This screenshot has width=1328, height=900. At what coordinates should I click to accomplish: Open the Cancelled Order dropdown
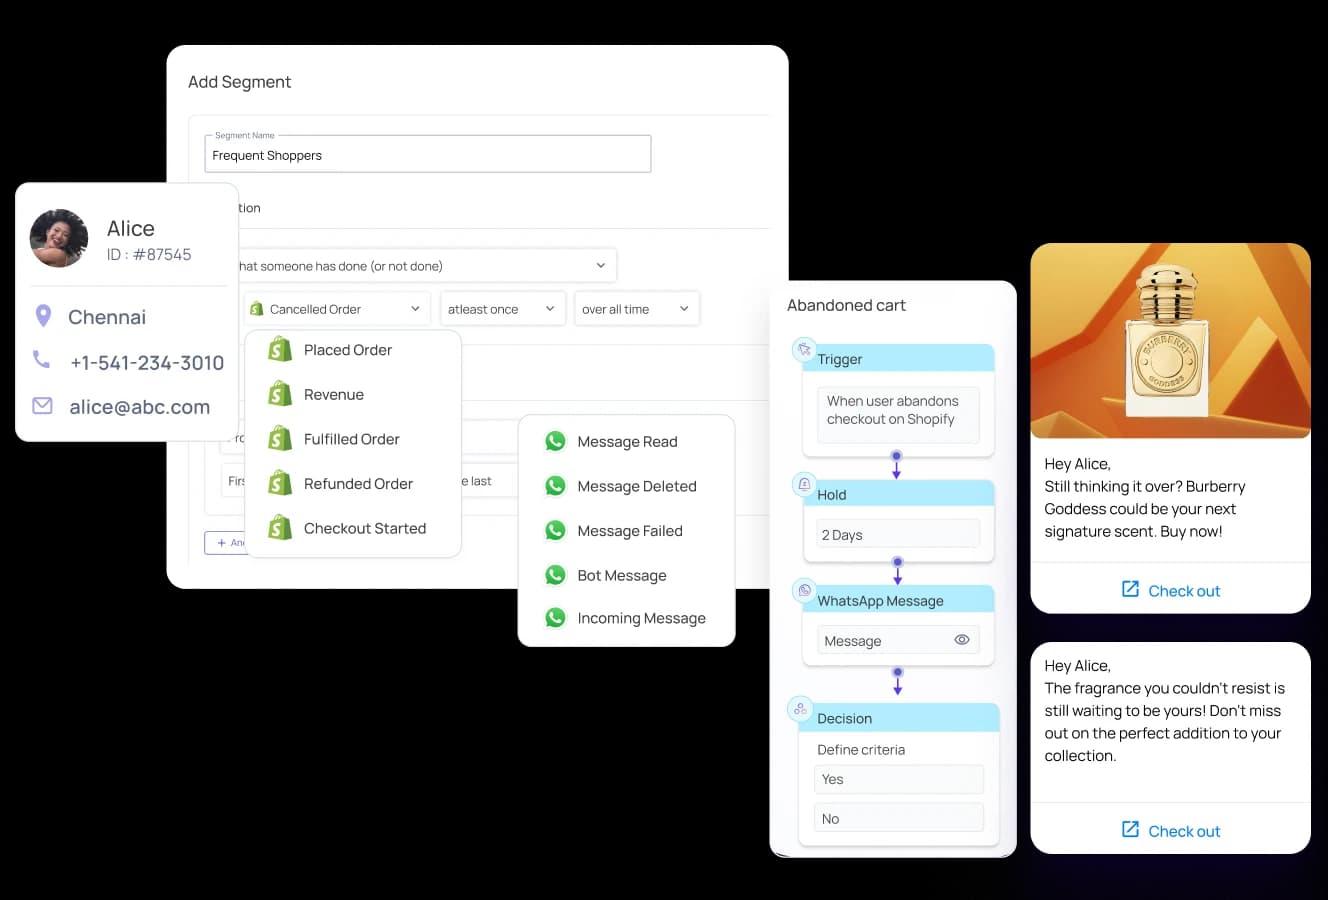pyautogui.click(x=337, y=309)
